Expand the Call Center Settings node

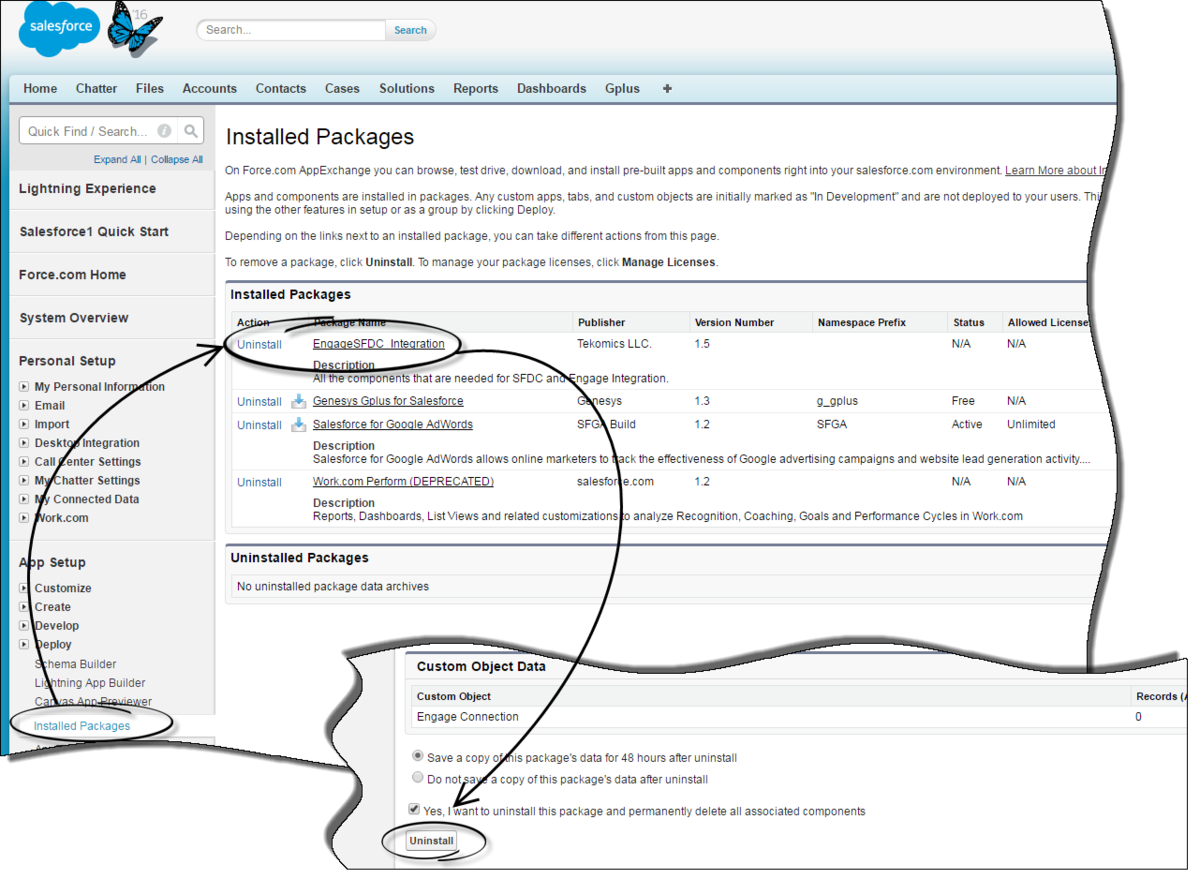[24, 462]
